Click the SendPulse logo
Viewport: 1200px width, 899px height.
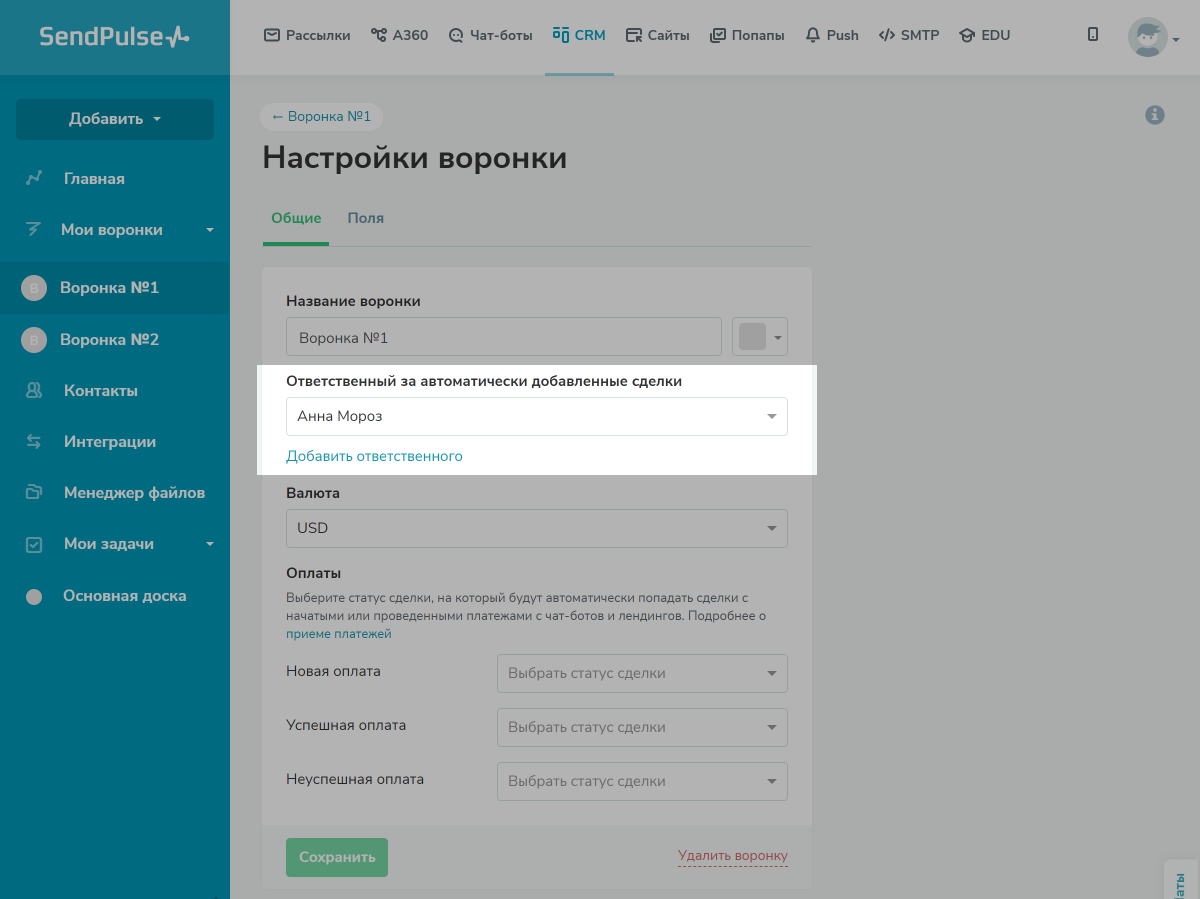coord(114,37)
